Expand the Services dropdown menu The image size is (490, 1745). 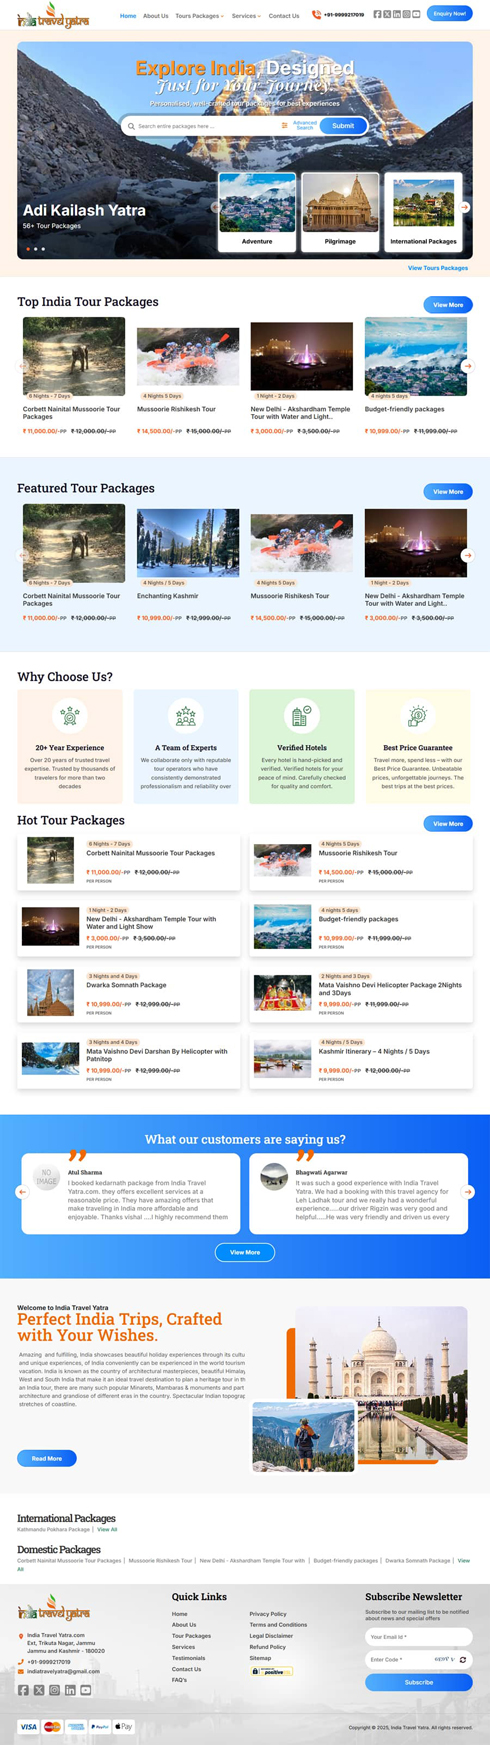coord(246,16)
